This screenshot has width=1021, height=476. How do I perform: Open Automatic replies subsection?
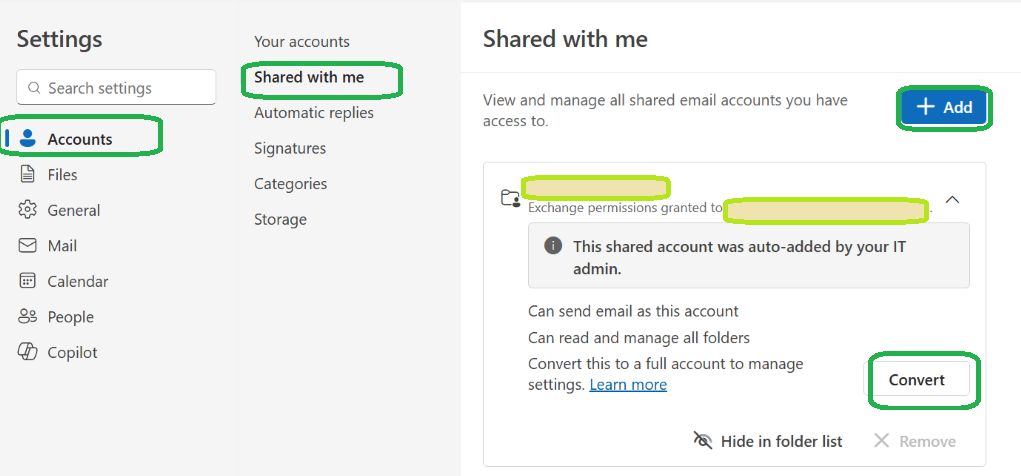314,113
